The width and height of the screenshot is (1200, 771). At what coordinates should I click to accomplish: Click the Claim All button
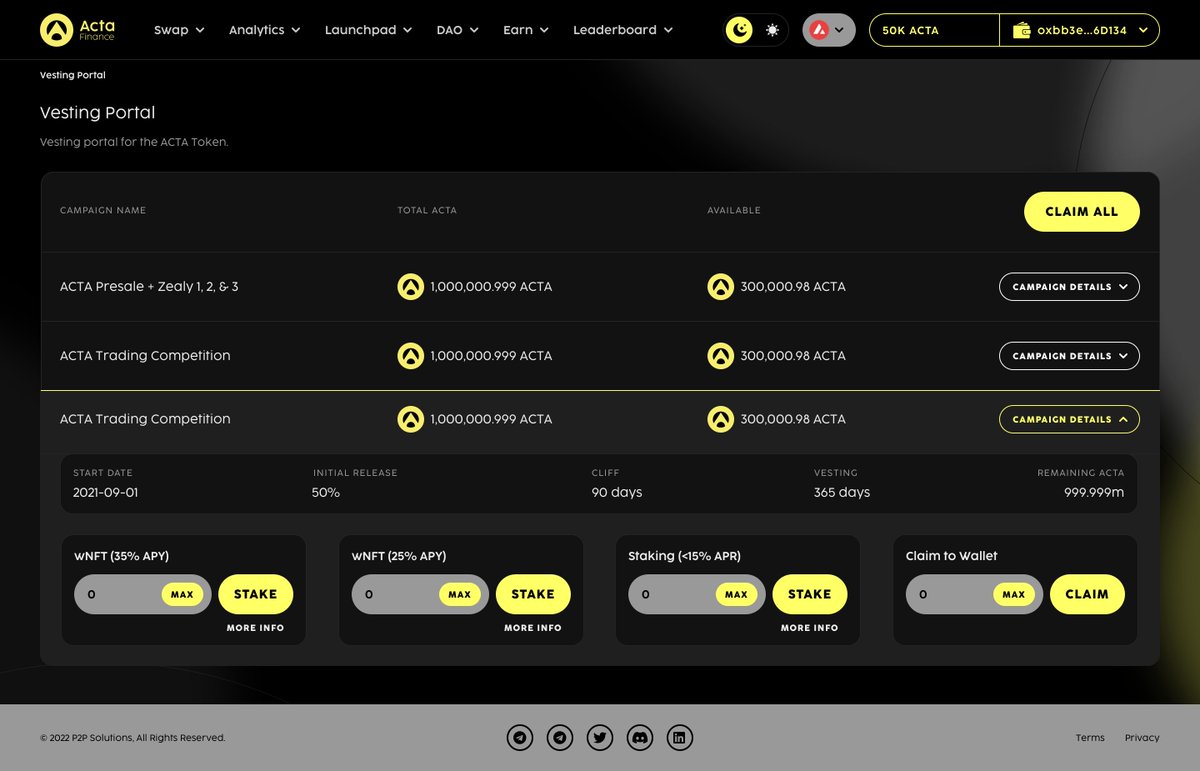pos(1081,212)
